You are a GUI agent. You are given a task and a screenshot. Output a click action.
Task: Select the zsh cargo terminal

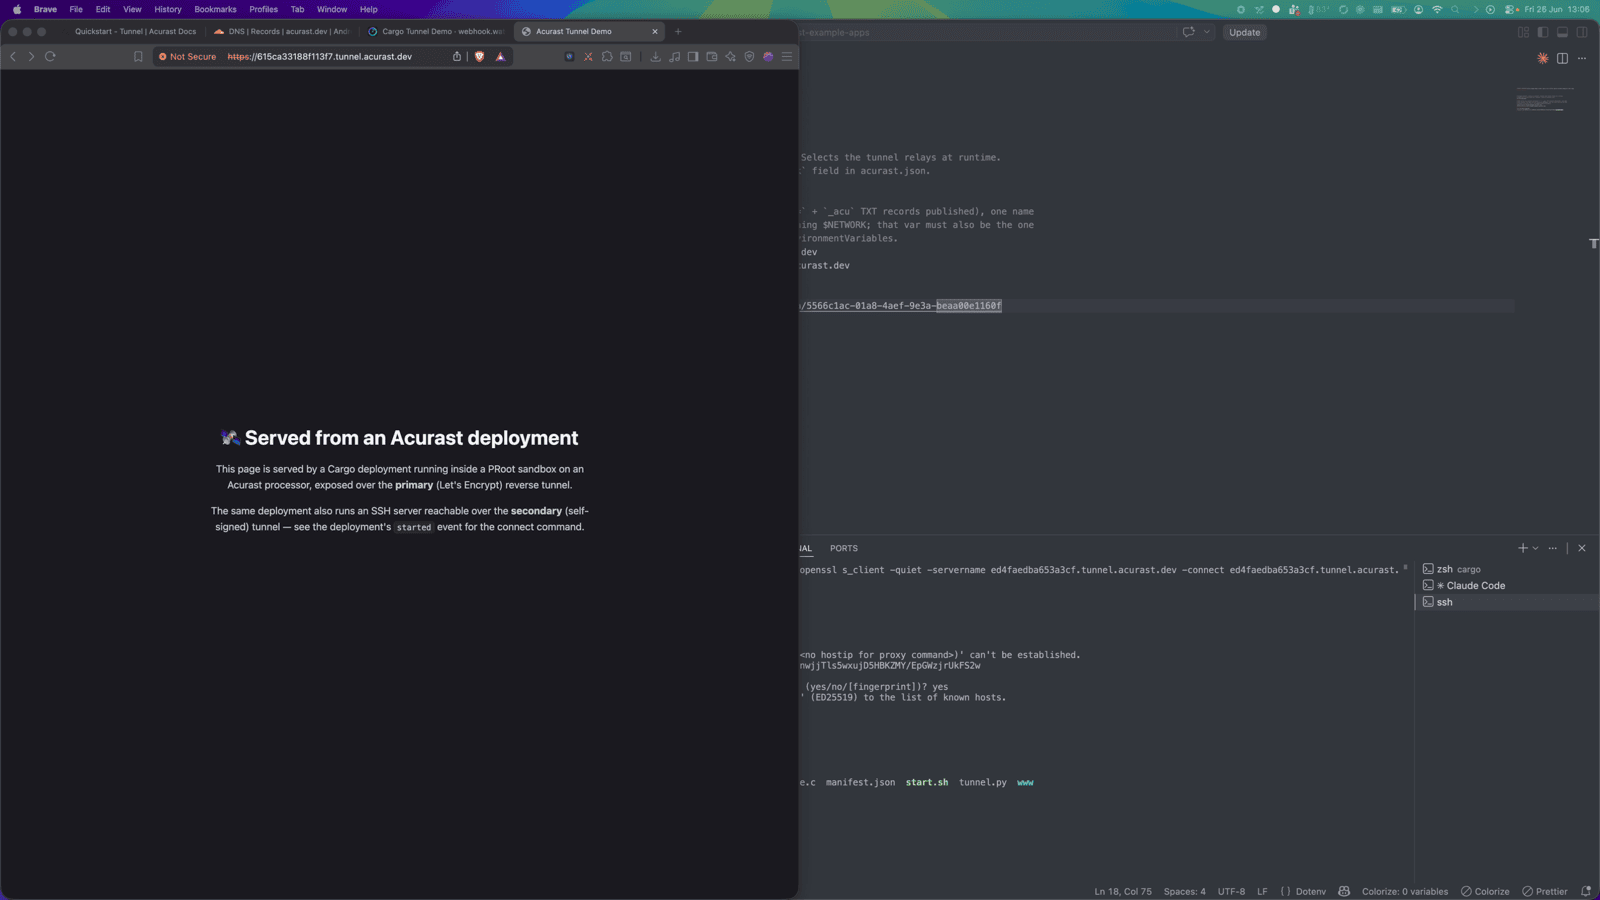coord(1507,569)
